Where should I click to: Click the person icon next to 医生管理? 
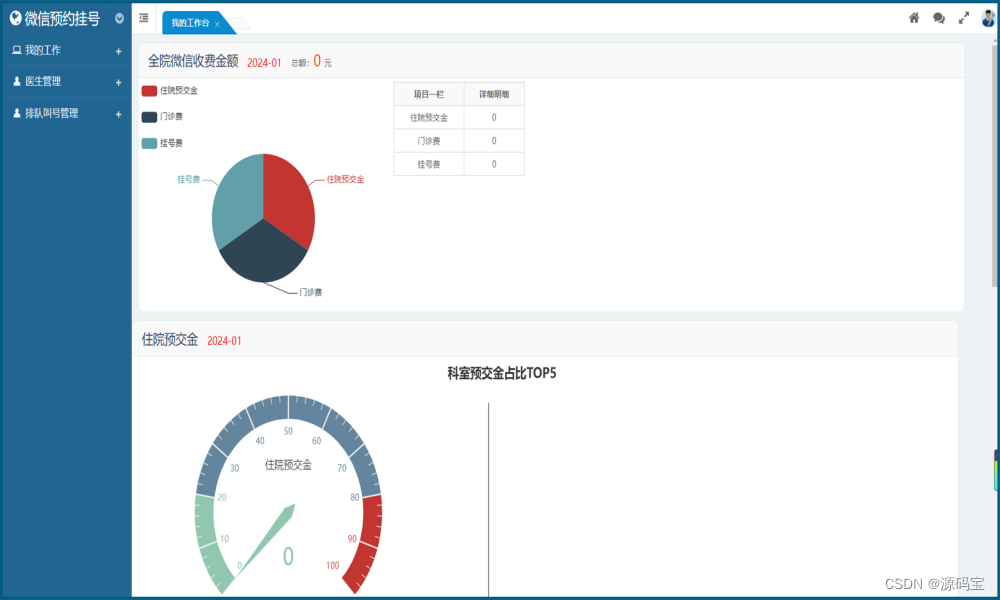point(17,81)
